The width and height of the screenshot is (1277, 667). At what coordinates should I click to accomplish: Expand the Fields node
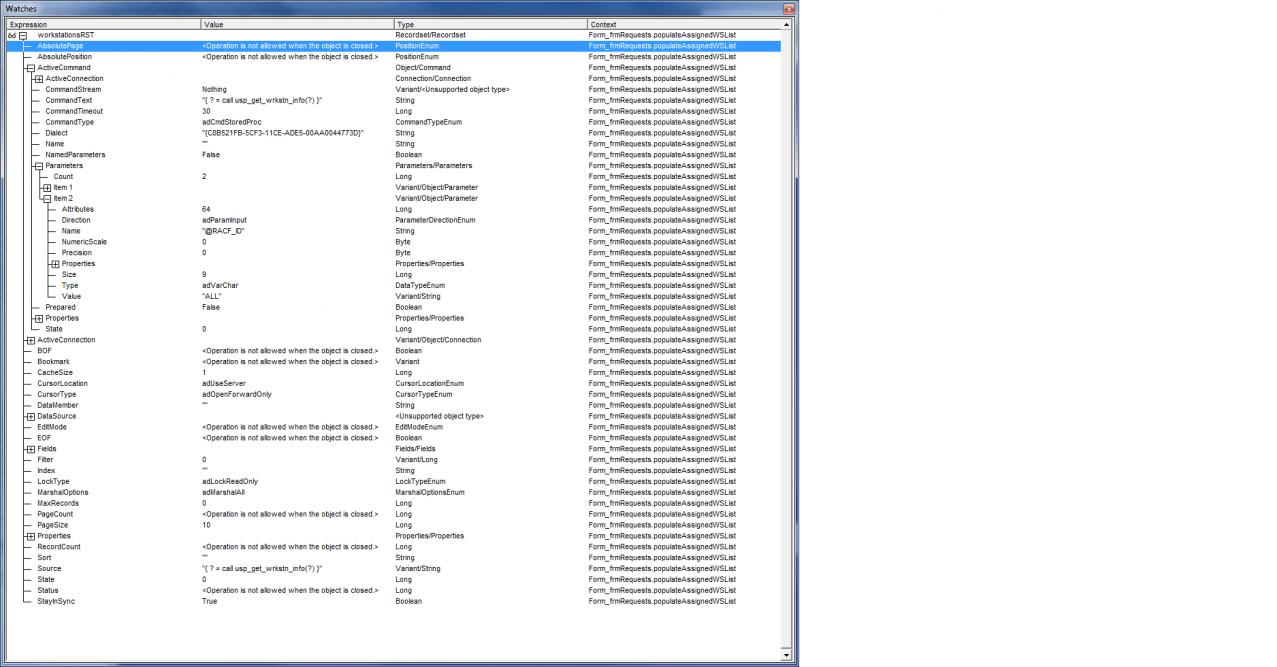point(30,449)
